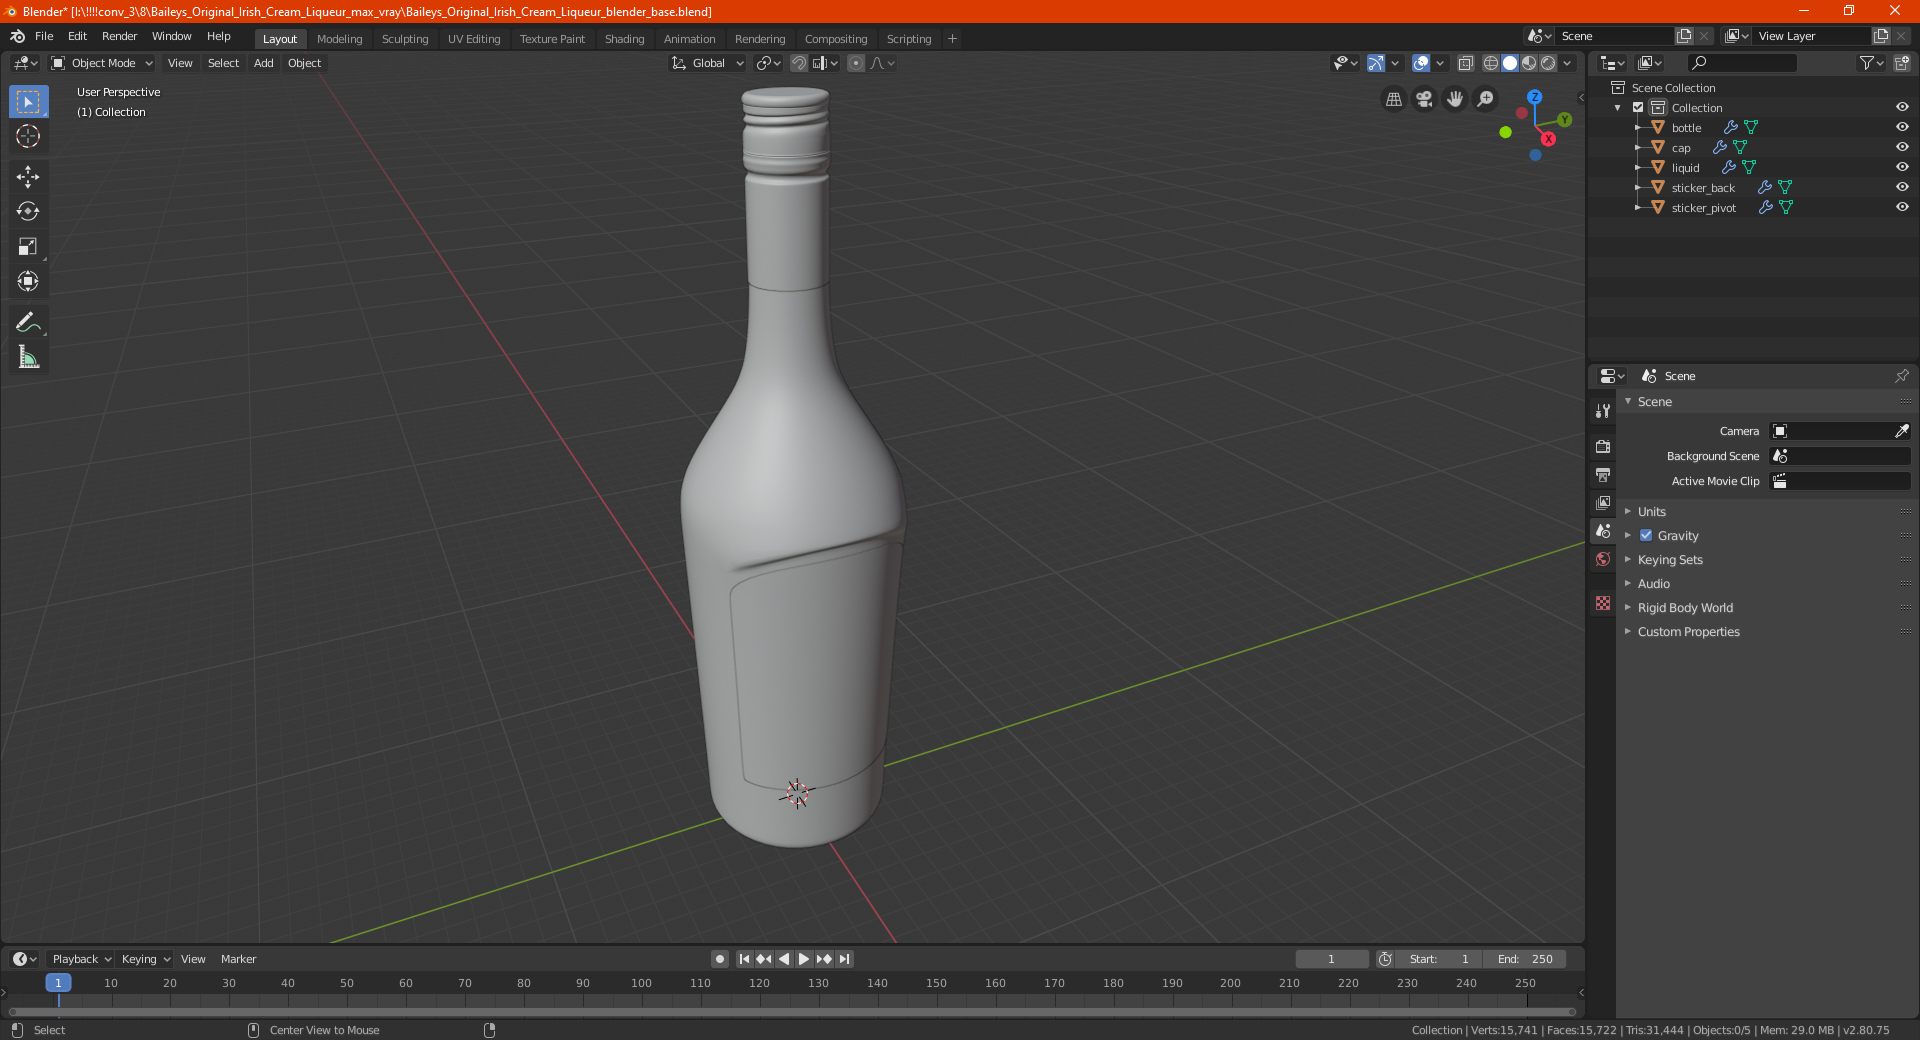Image resolution: width=1920 pixels, height=1040 pixels.
Task: Jump to the end frame
Action: [844, 959]
